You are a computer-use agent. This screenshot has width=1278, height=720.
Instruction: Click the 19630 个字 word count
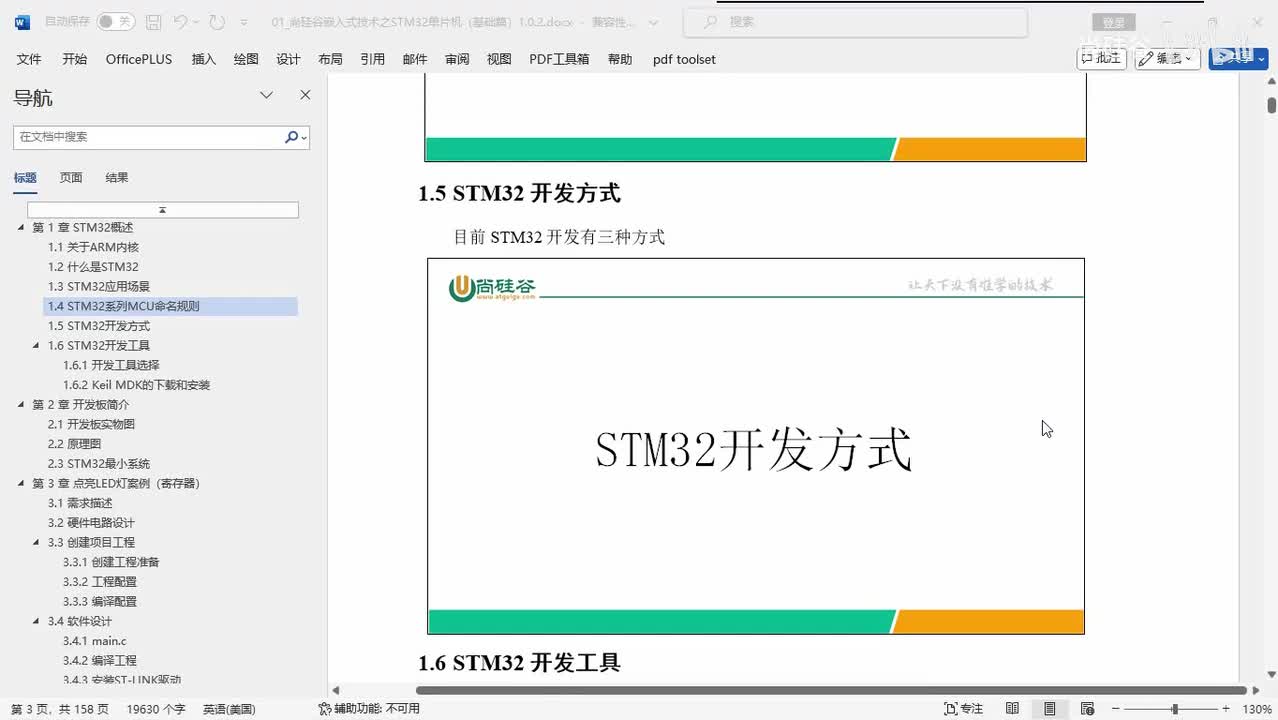(x=156, y=709)
